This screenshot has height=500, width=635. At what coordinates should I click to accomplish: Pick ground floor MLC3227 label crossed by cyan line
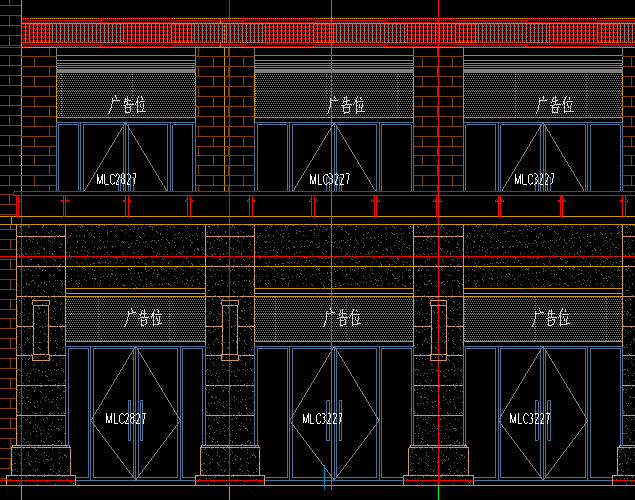322,419
